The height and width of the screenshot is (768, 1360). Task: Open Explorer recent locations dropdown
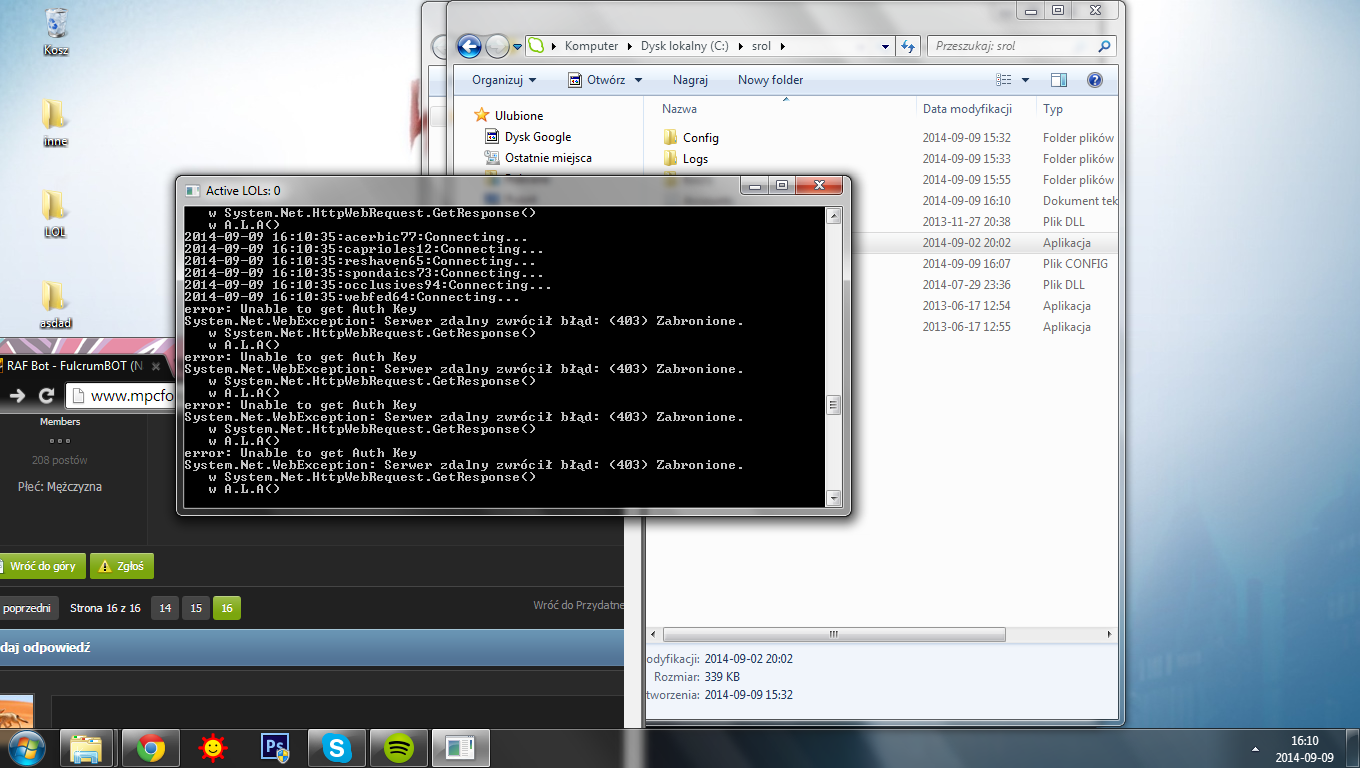click(517, 47)
